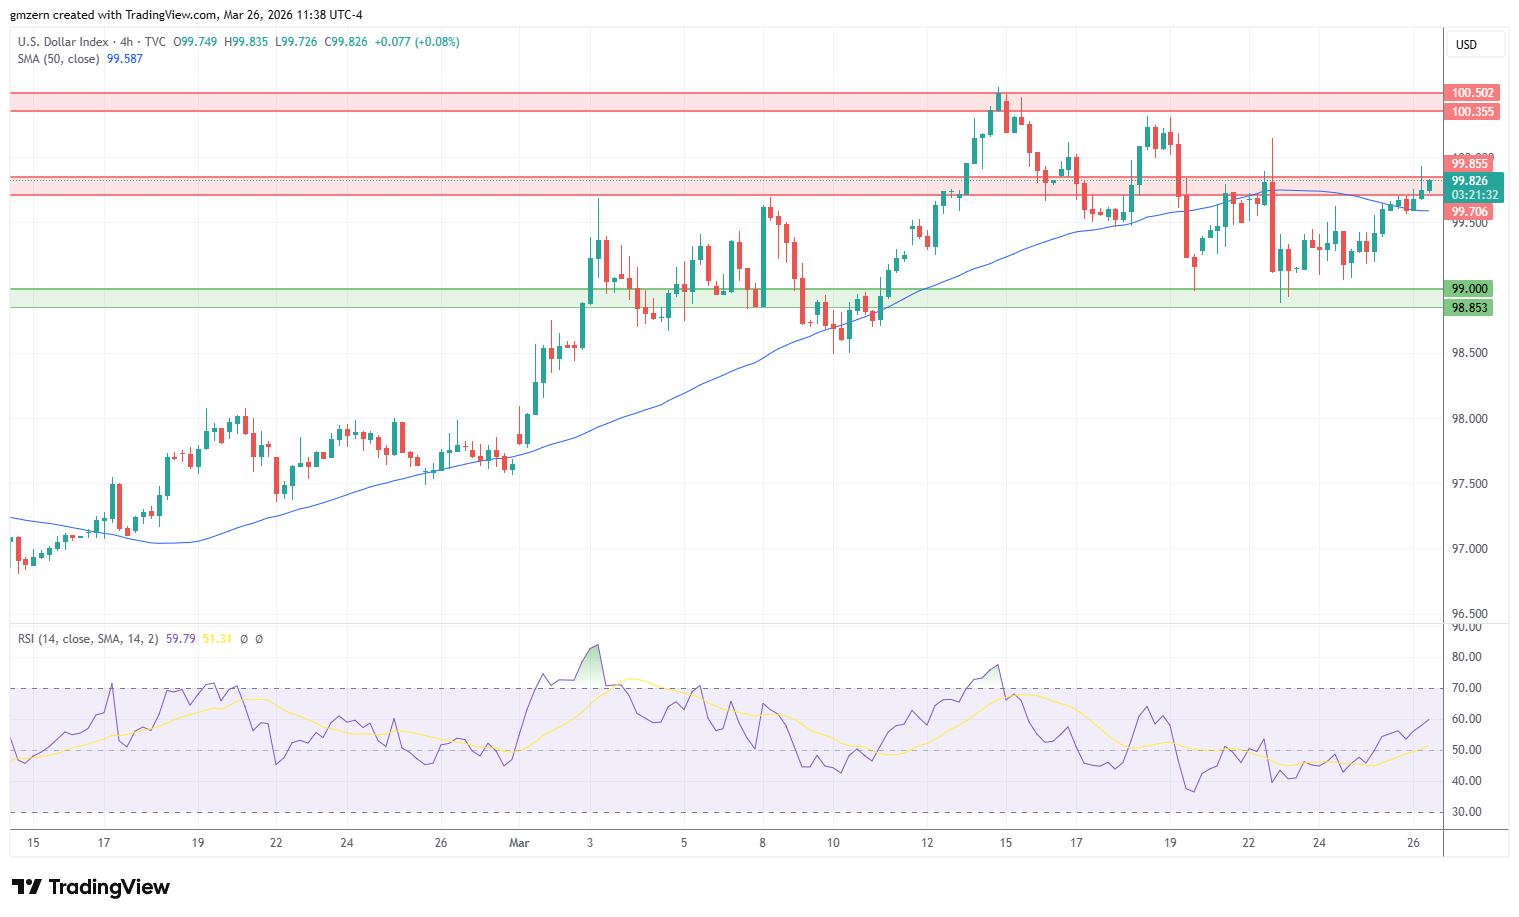This screenshot has width=1519, height=917.
Task: Click the 97.500 price axis value
Action: point(1470,484)
